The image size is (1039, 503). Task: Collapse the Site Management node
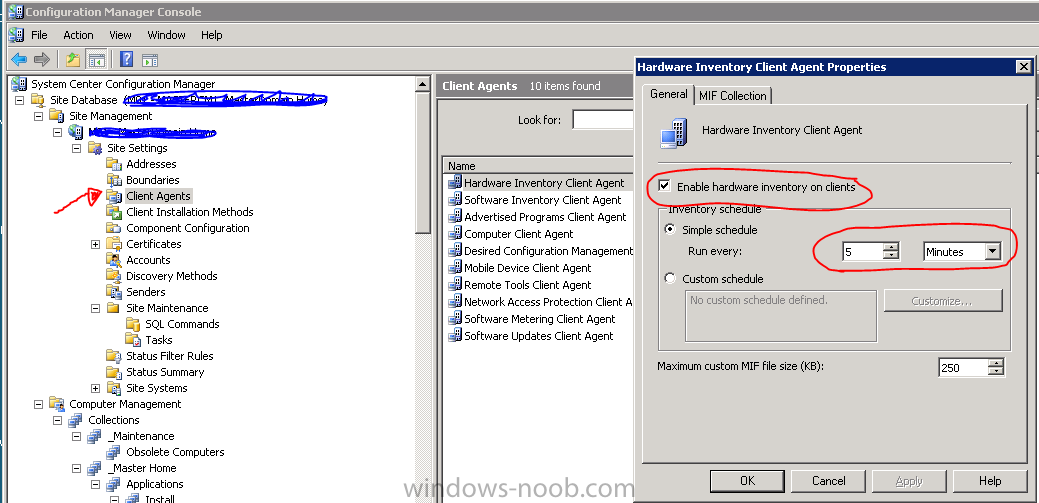(38, 116)
